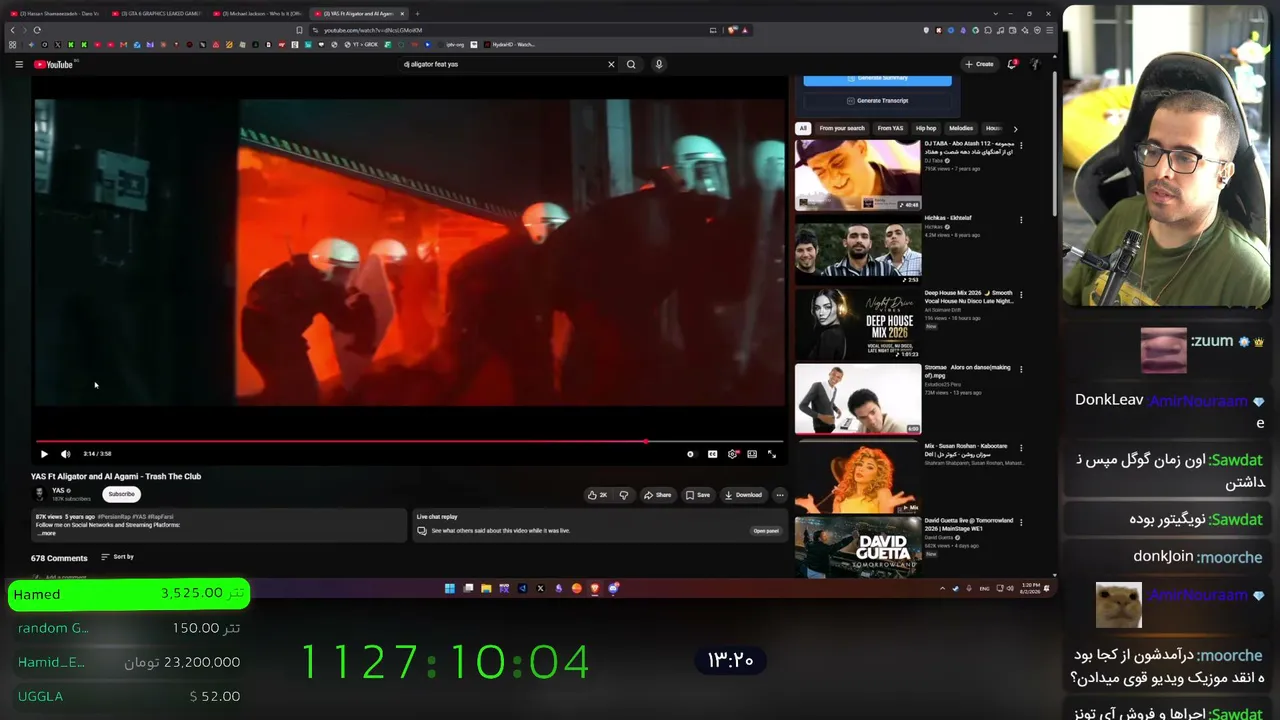Open options menu for Hichkas - Ekhtelaf
The height and width of the screenshot is (720, 1280).
1021,219
